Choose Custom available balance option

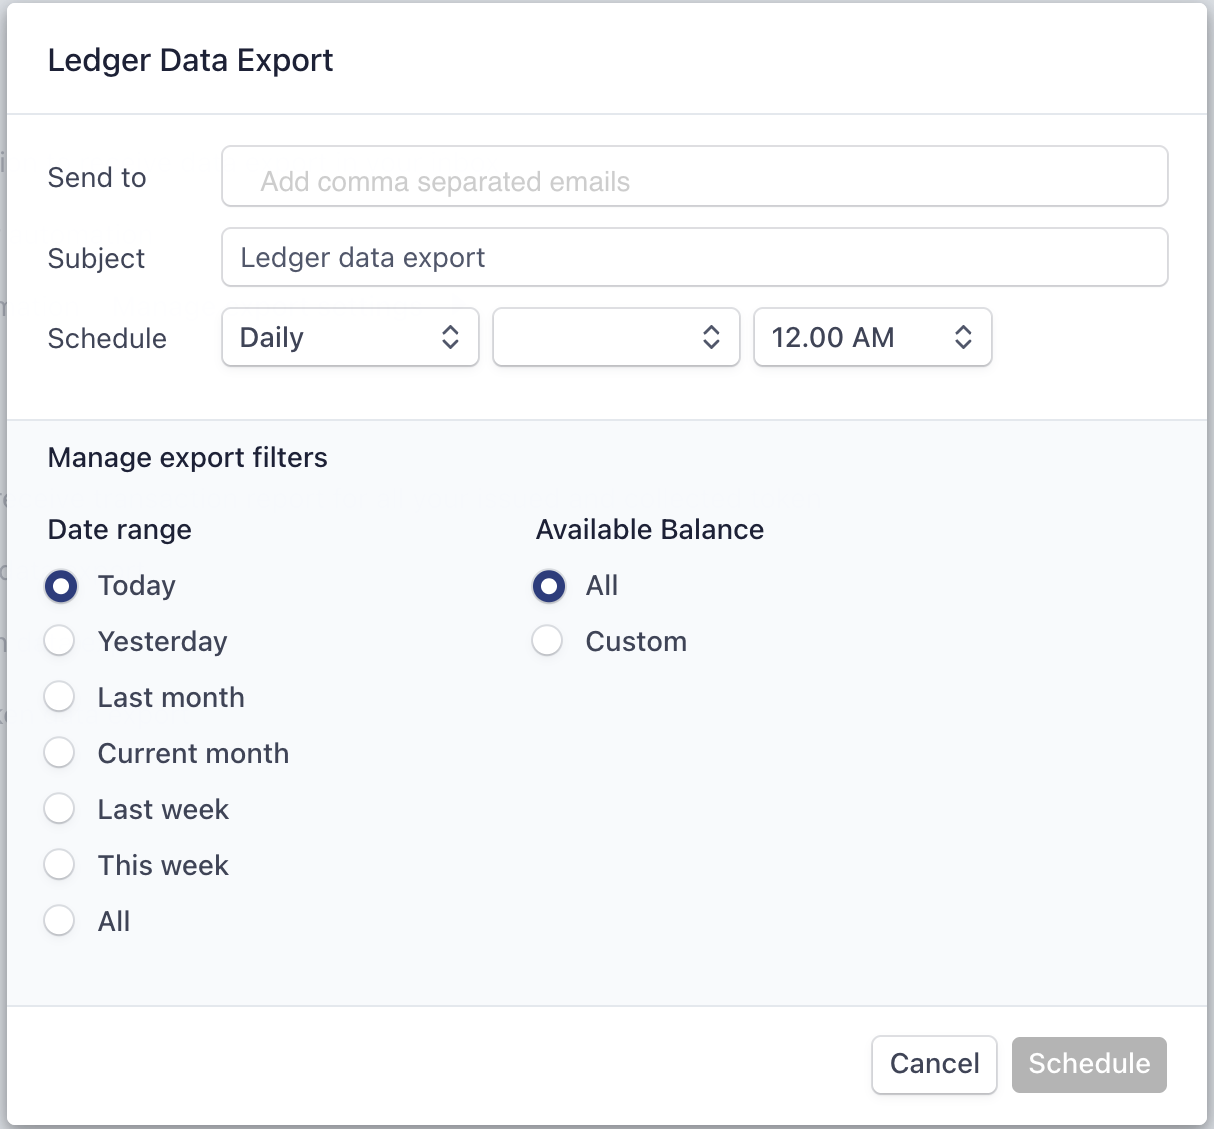click(548, 641)
